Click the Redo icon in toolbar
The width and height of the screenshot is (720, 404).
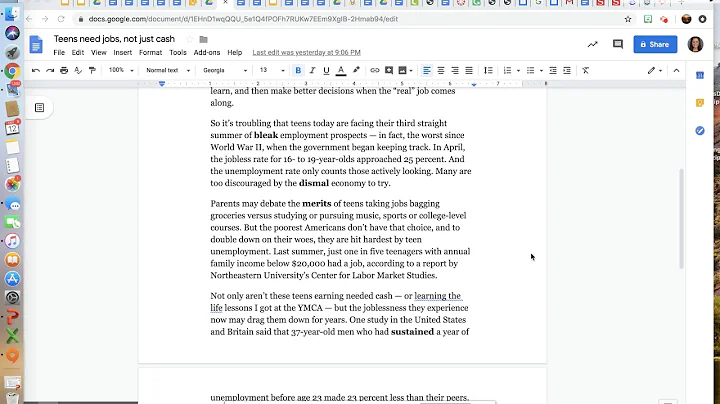tap(50, 70)
